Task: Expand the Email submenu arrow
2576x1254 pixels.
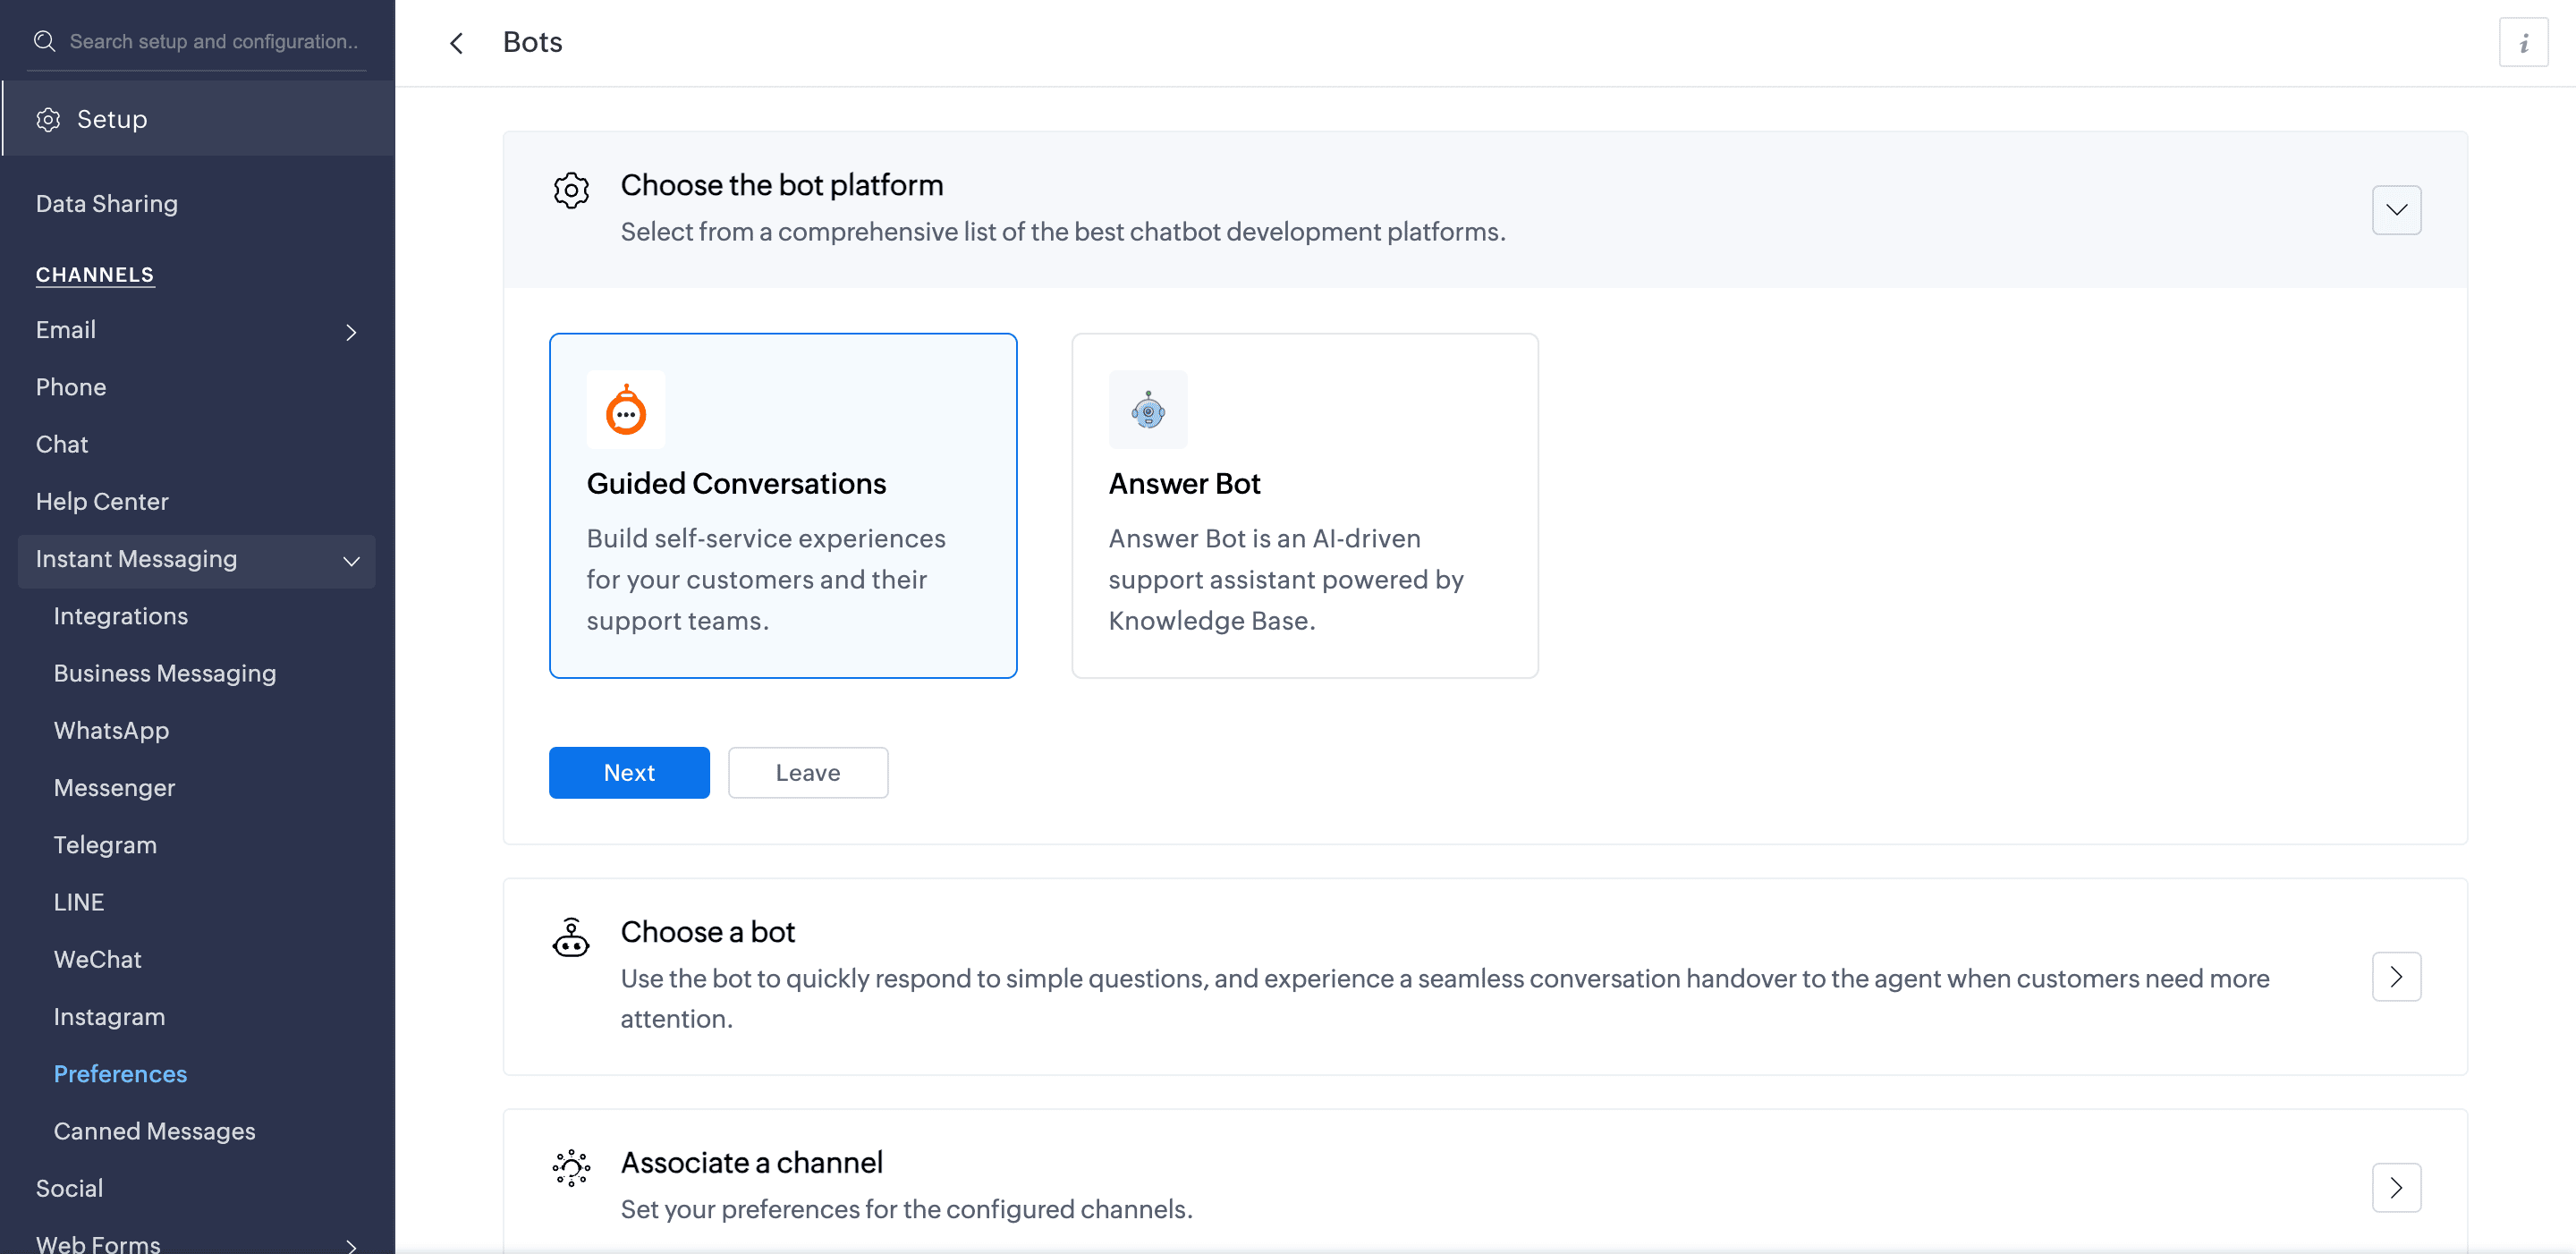Action: (x=351, y=332)
